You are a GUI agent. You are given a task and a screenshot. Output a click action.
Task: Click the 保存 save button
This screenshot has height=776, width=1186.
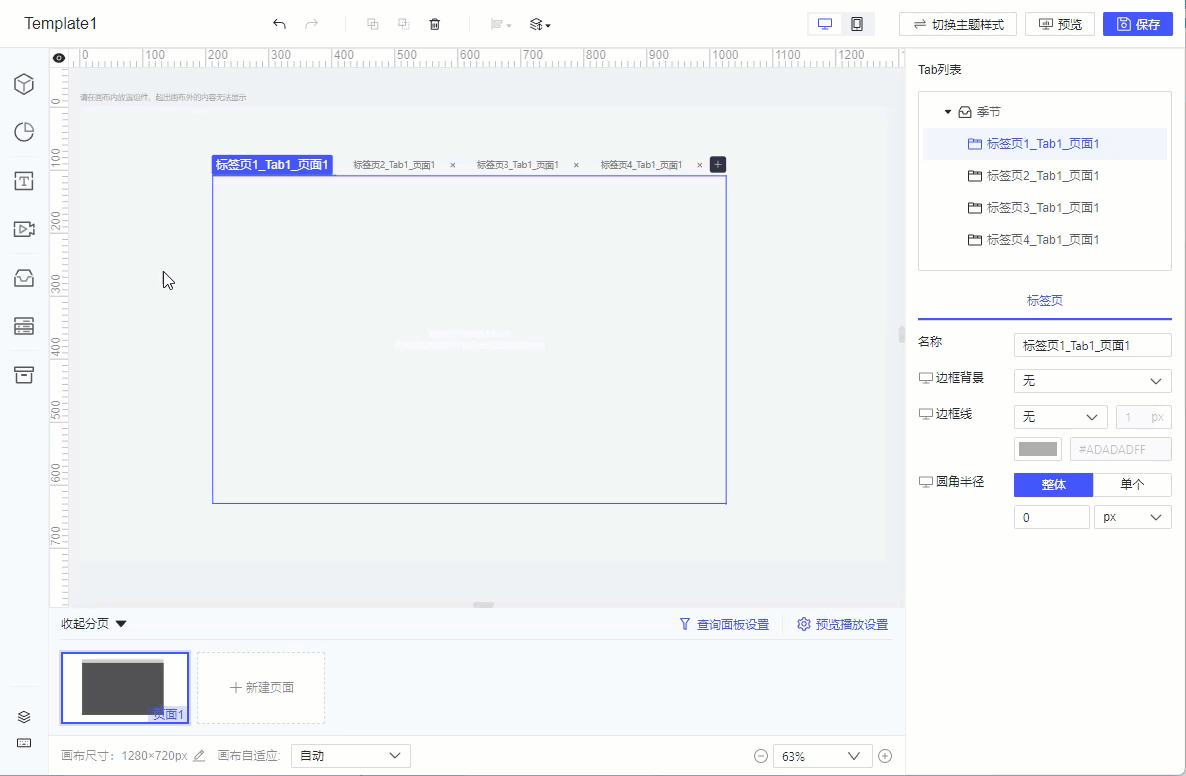pos(1137,24)
